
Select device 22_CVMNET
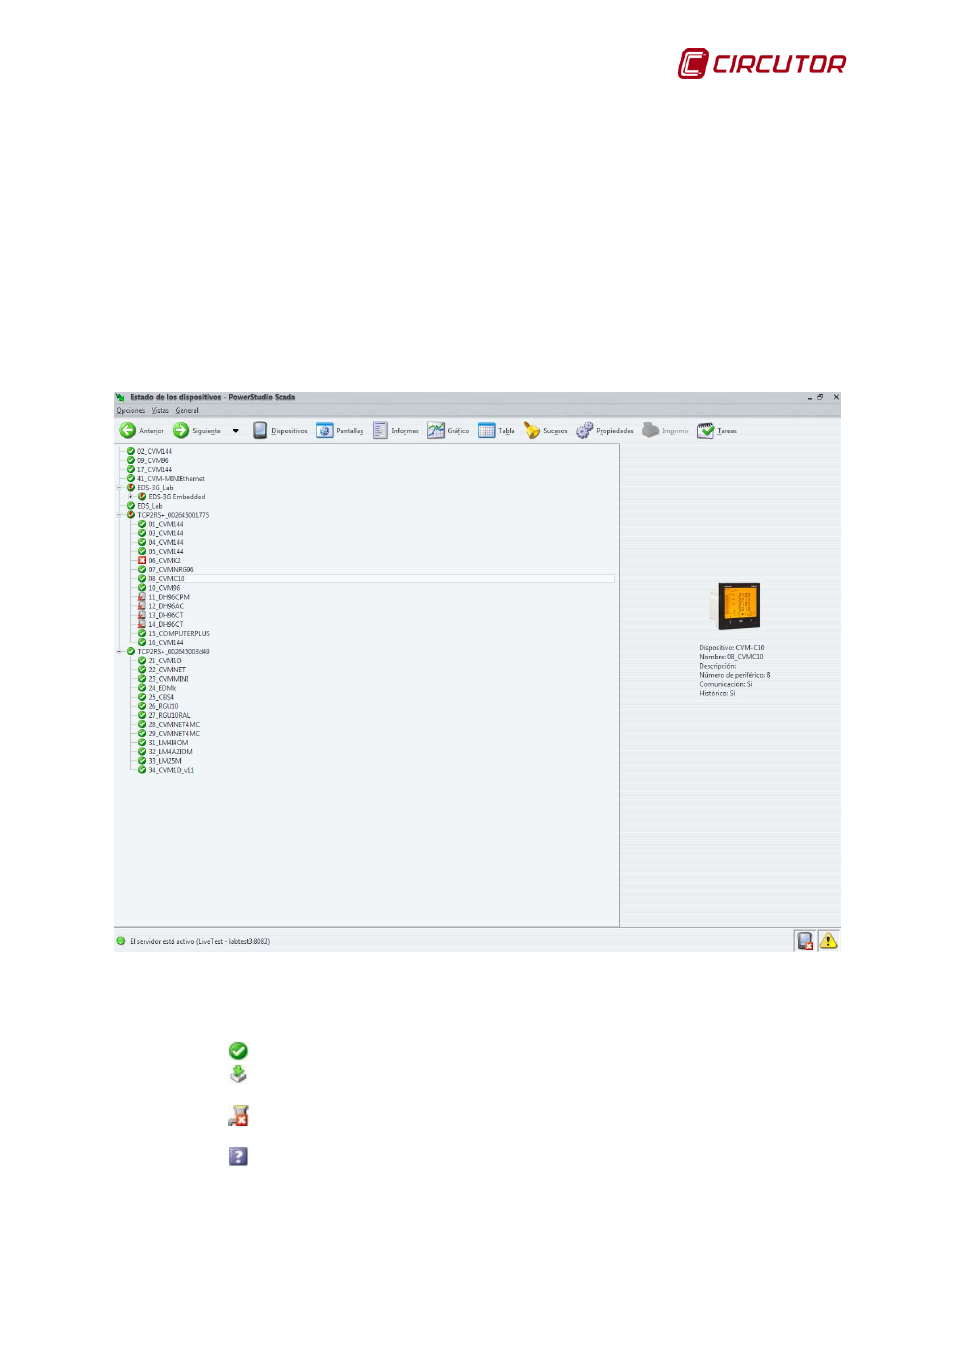167,670
